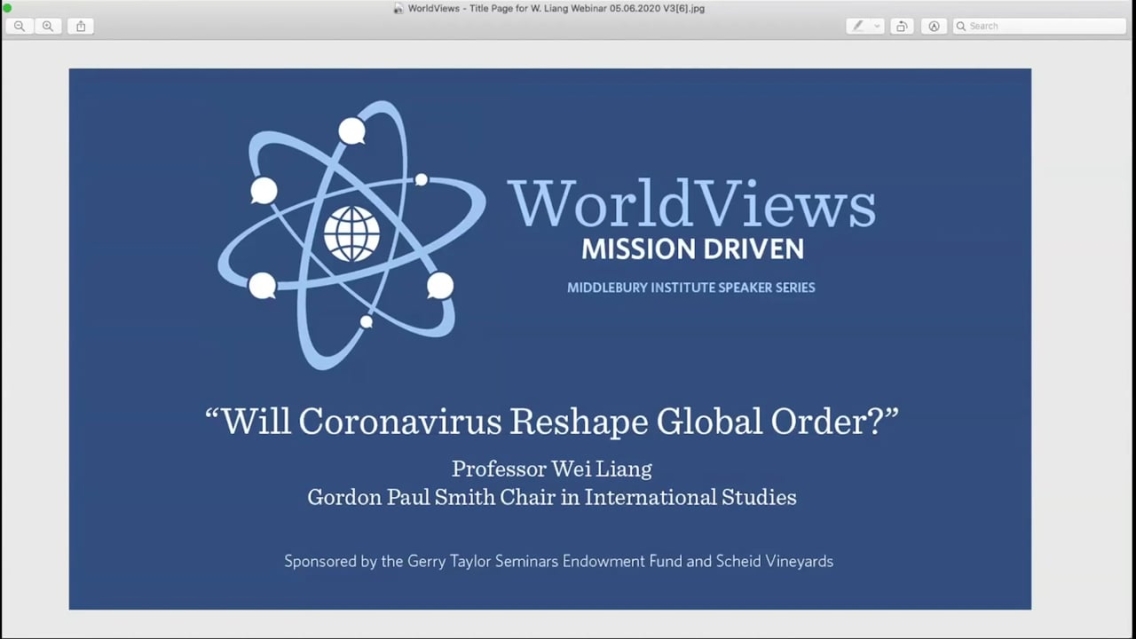Show the Markup toolbar

click(934, 26)
